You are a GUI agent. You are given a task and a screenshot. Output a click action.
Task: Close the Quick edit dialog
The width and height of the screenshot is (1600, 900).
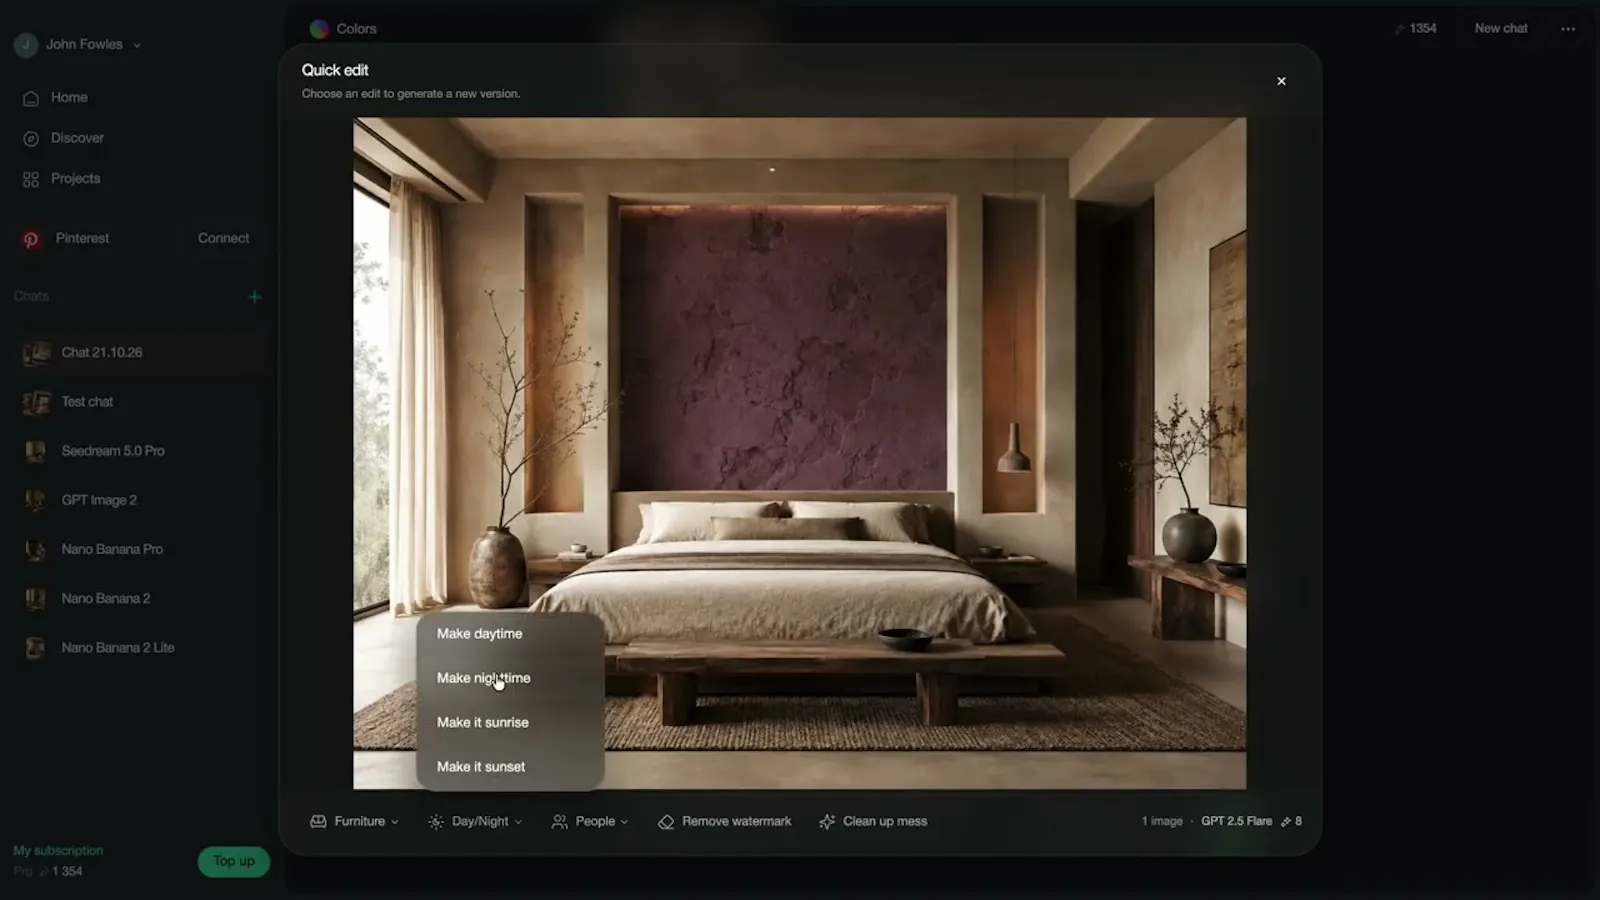point(1281,81)
